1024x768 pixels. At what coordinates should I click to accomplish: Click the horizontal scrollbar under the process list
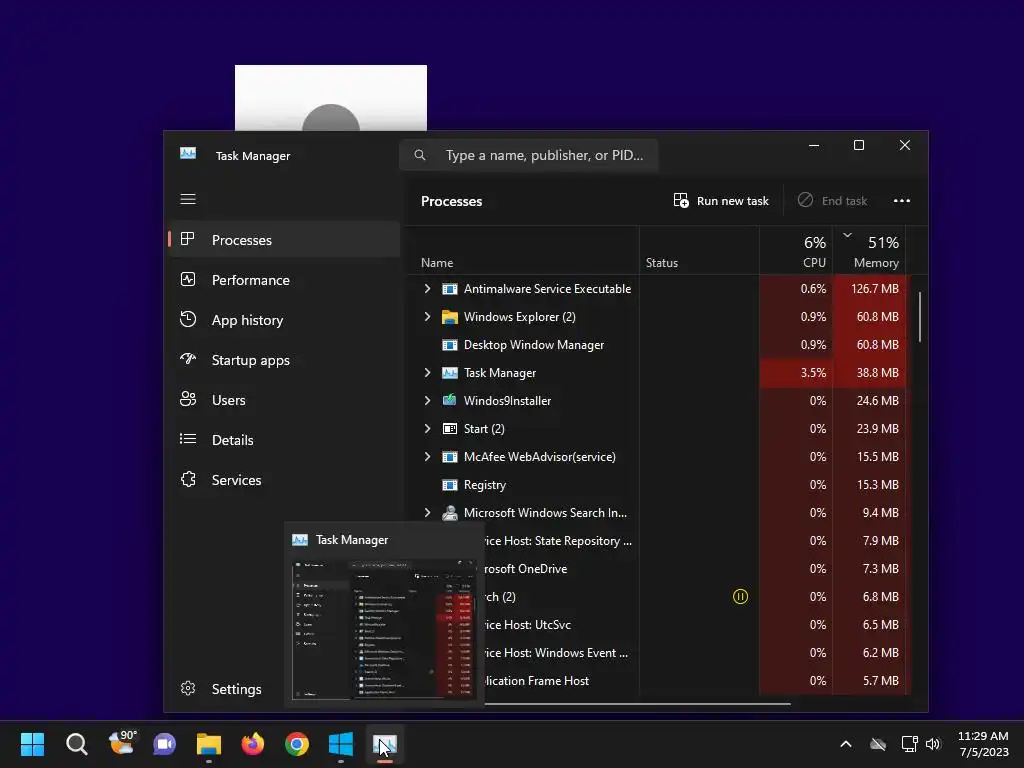tap(637, 704)
